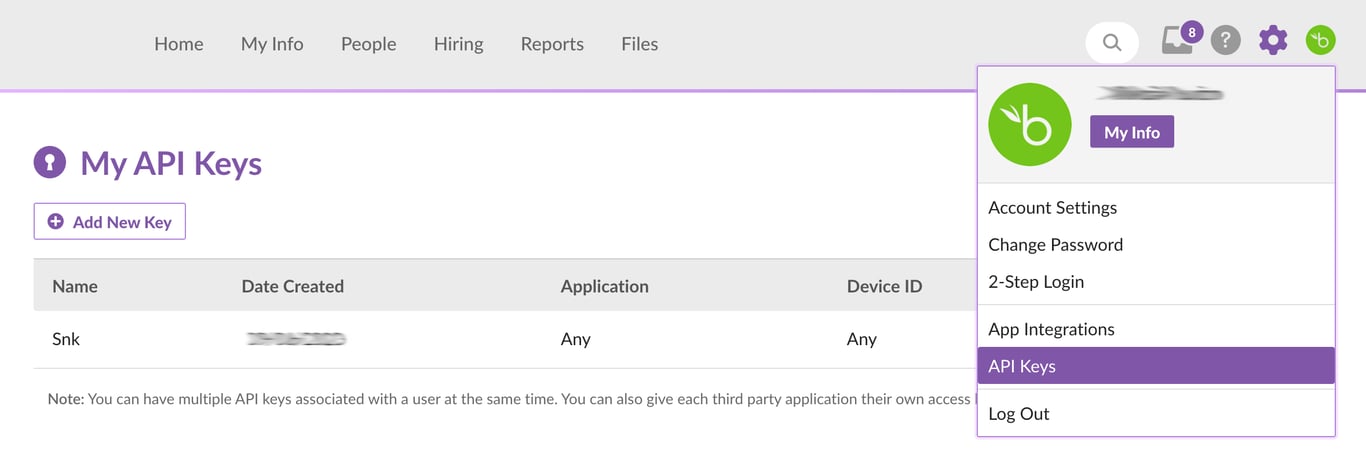This screenshot has height=454, width=1366.
Task: Click the small green account avatar
Action: (x=1321, y=41)
